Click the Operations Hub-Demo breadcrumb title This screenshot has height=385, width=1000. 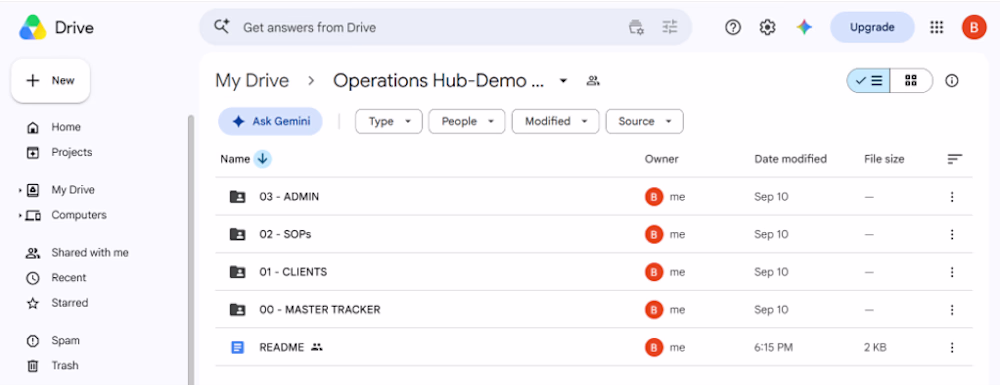[439, 81]
